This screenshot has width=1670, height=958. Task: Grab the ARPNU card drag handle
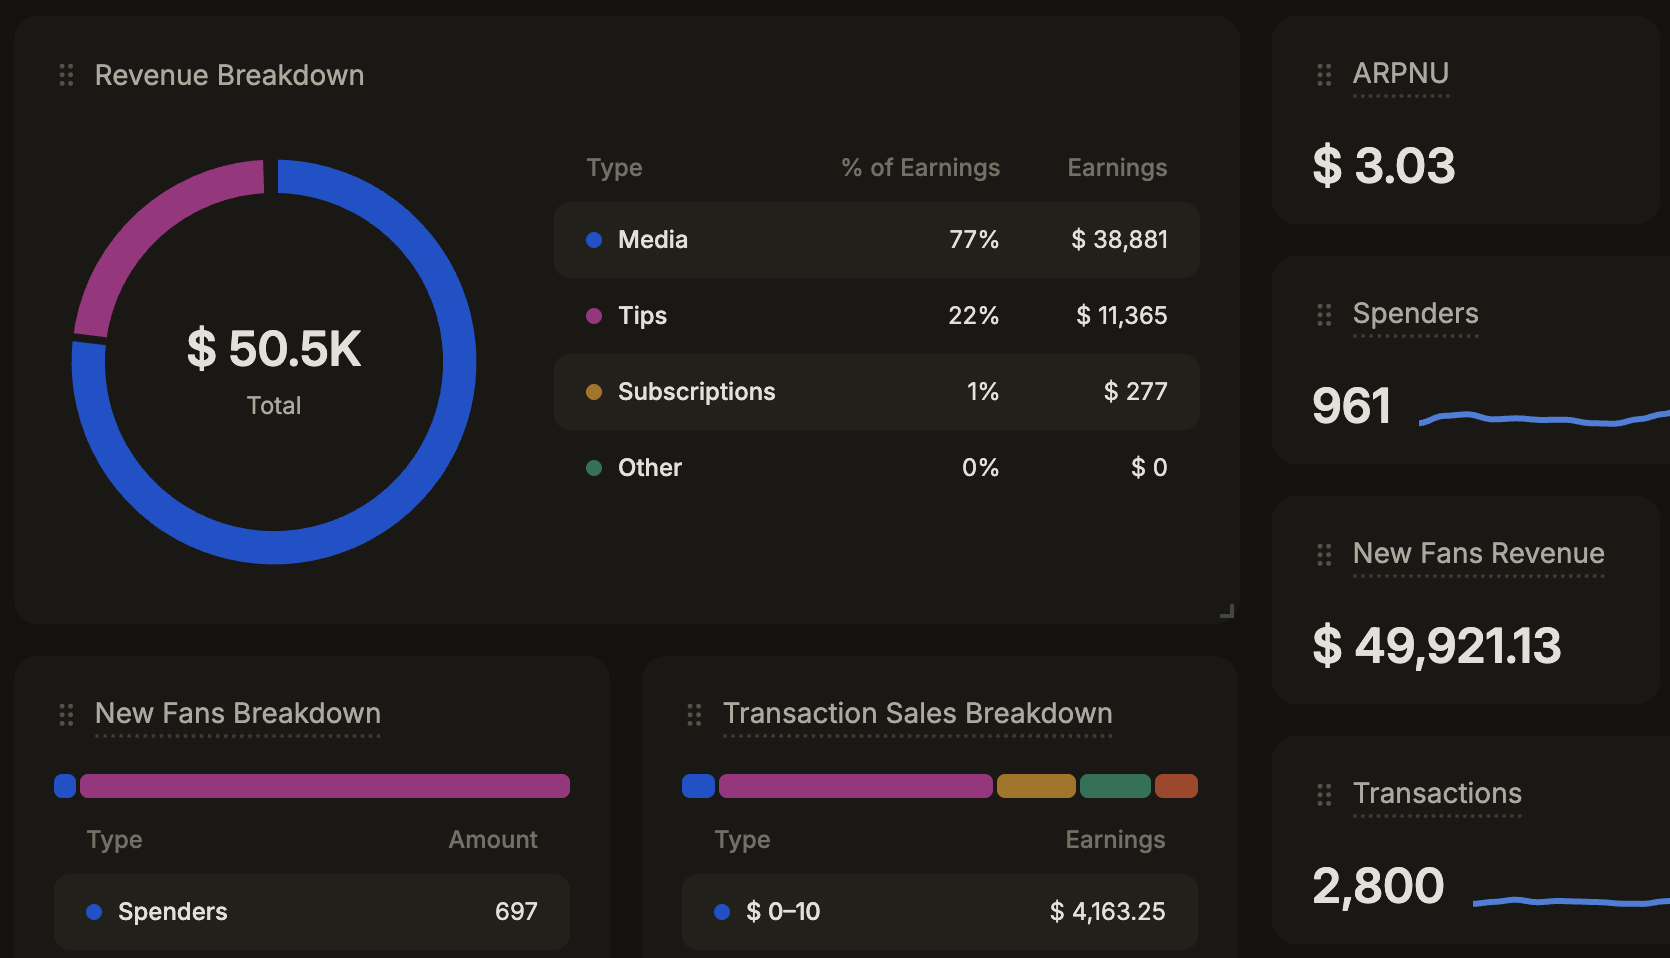tap(1324, 75)
